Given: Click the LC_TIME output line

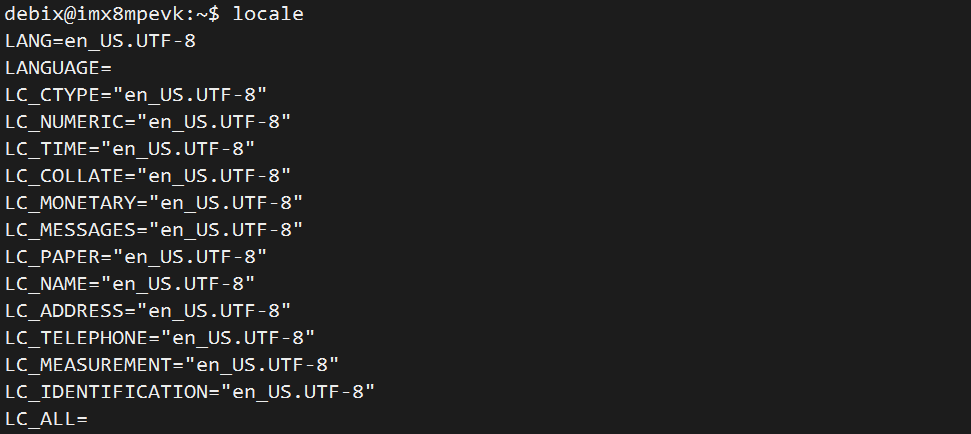Looking at the screenshot, I should click(130, 149).
